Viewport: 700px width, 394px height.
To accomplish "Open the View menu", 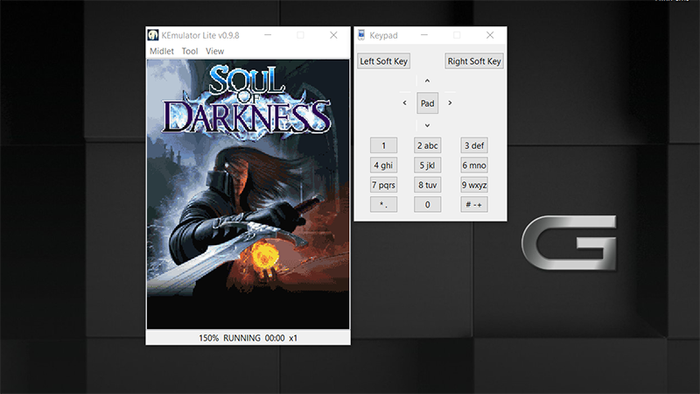I will pyautogui.click(x=215, y=51).
